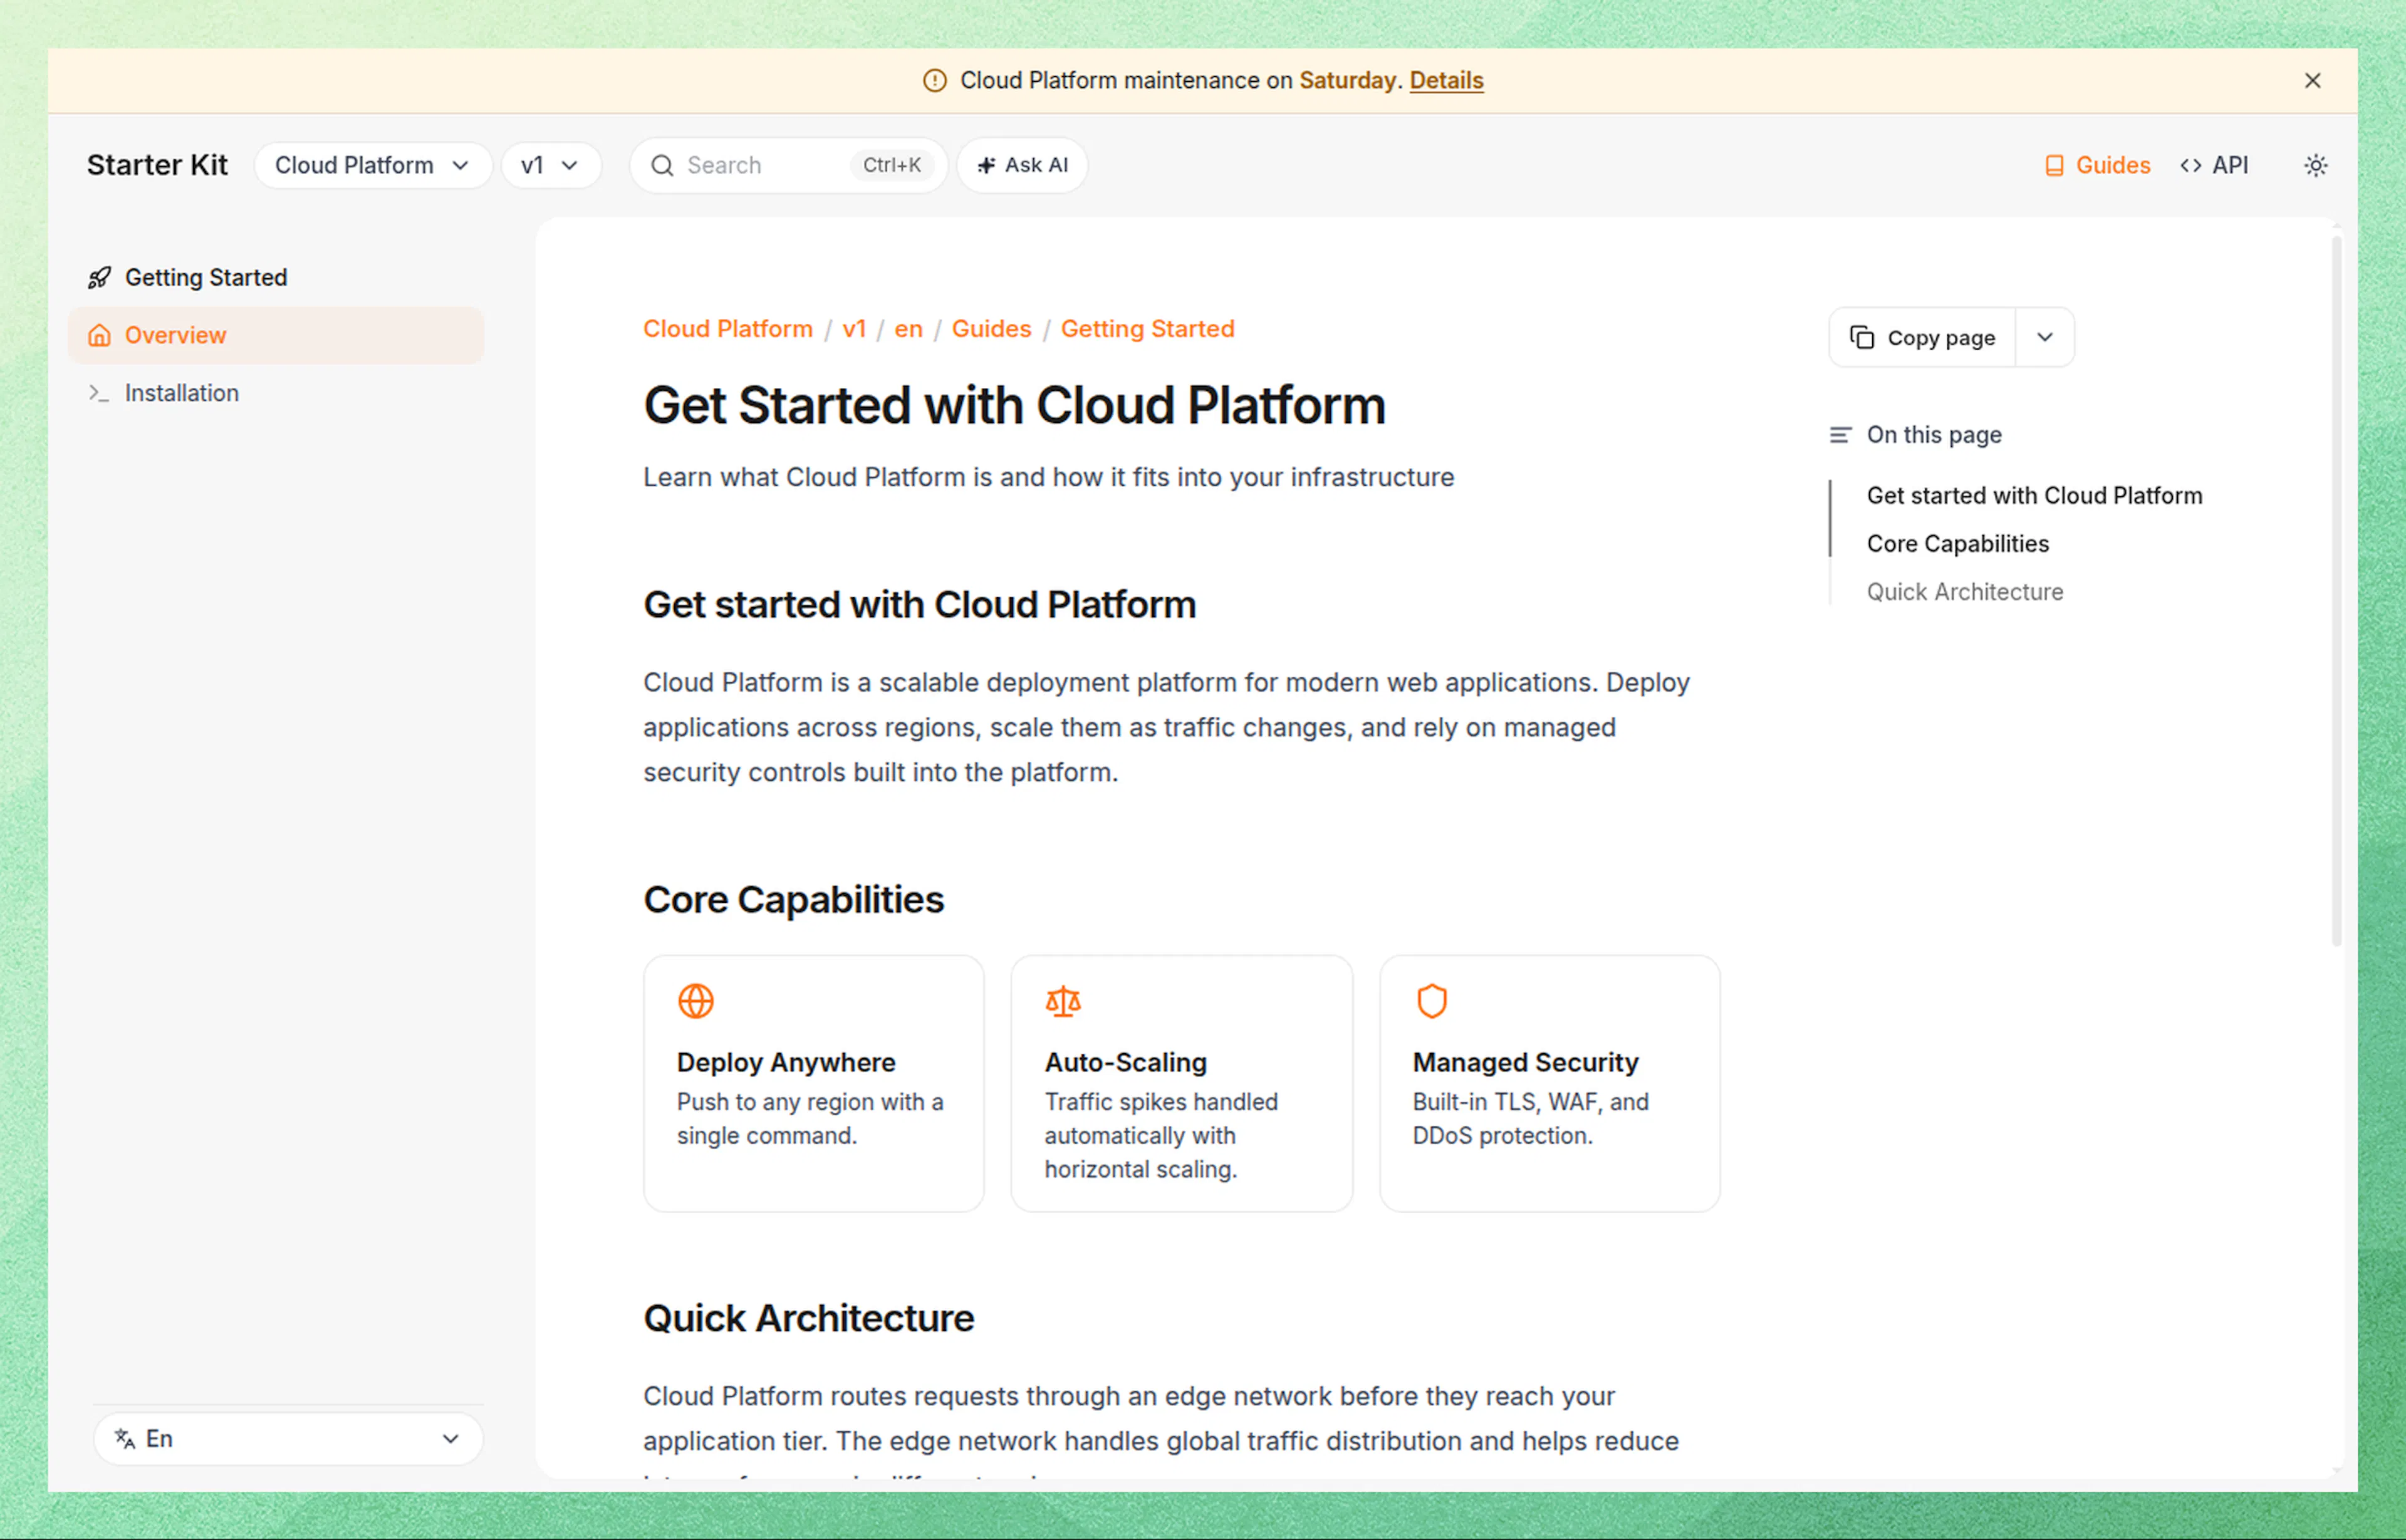Click the On this page list icon
The width and height of the screenshot is (2406, 1540).
[1840, 435]
